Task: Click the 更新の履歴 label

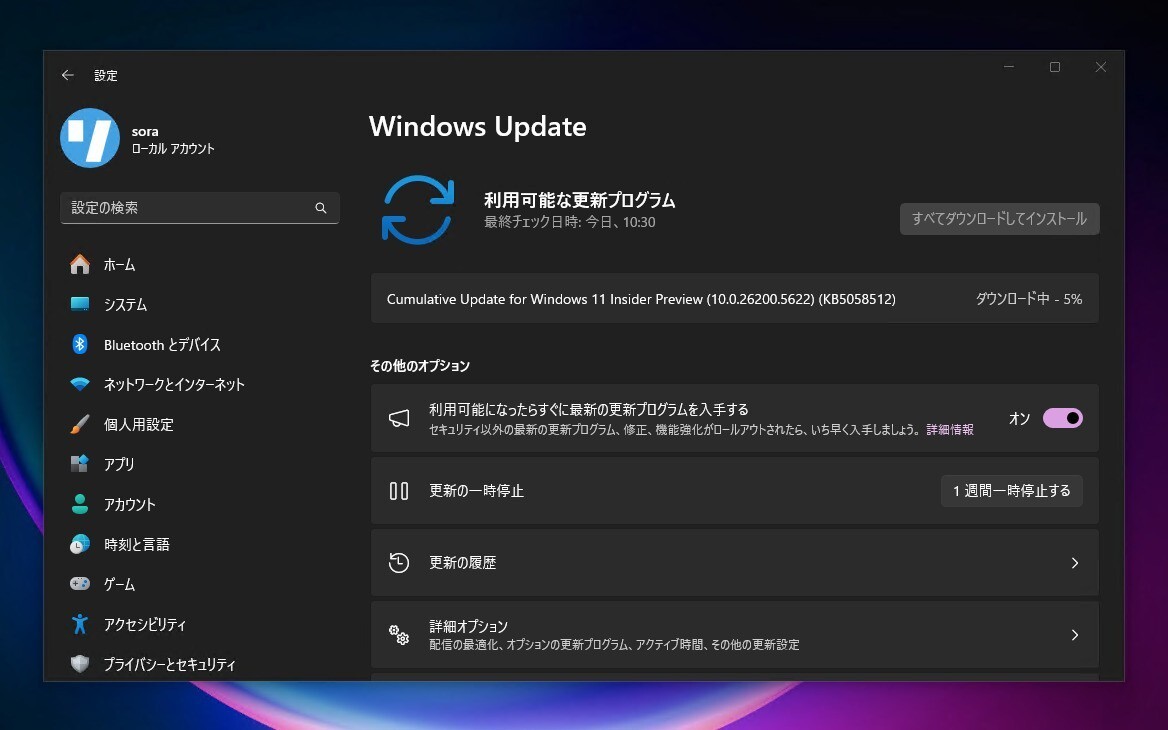Action: (x=463, y=562)
